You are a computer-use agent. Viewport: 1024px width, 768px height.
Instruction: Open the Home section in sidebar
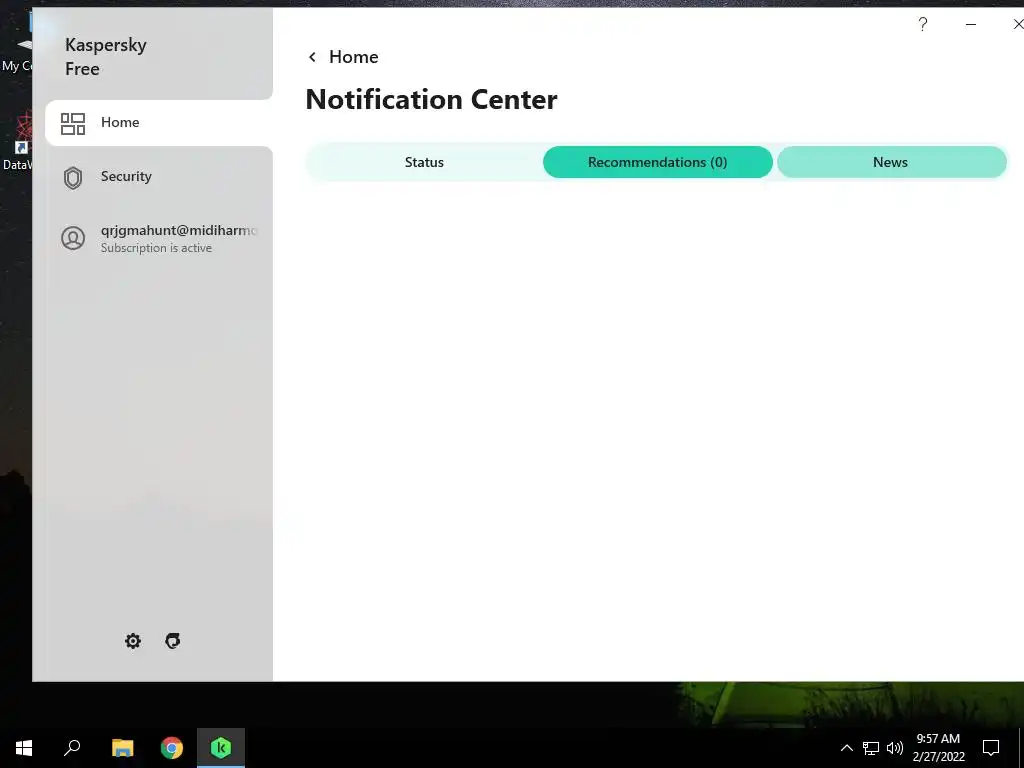coord(159,123)
